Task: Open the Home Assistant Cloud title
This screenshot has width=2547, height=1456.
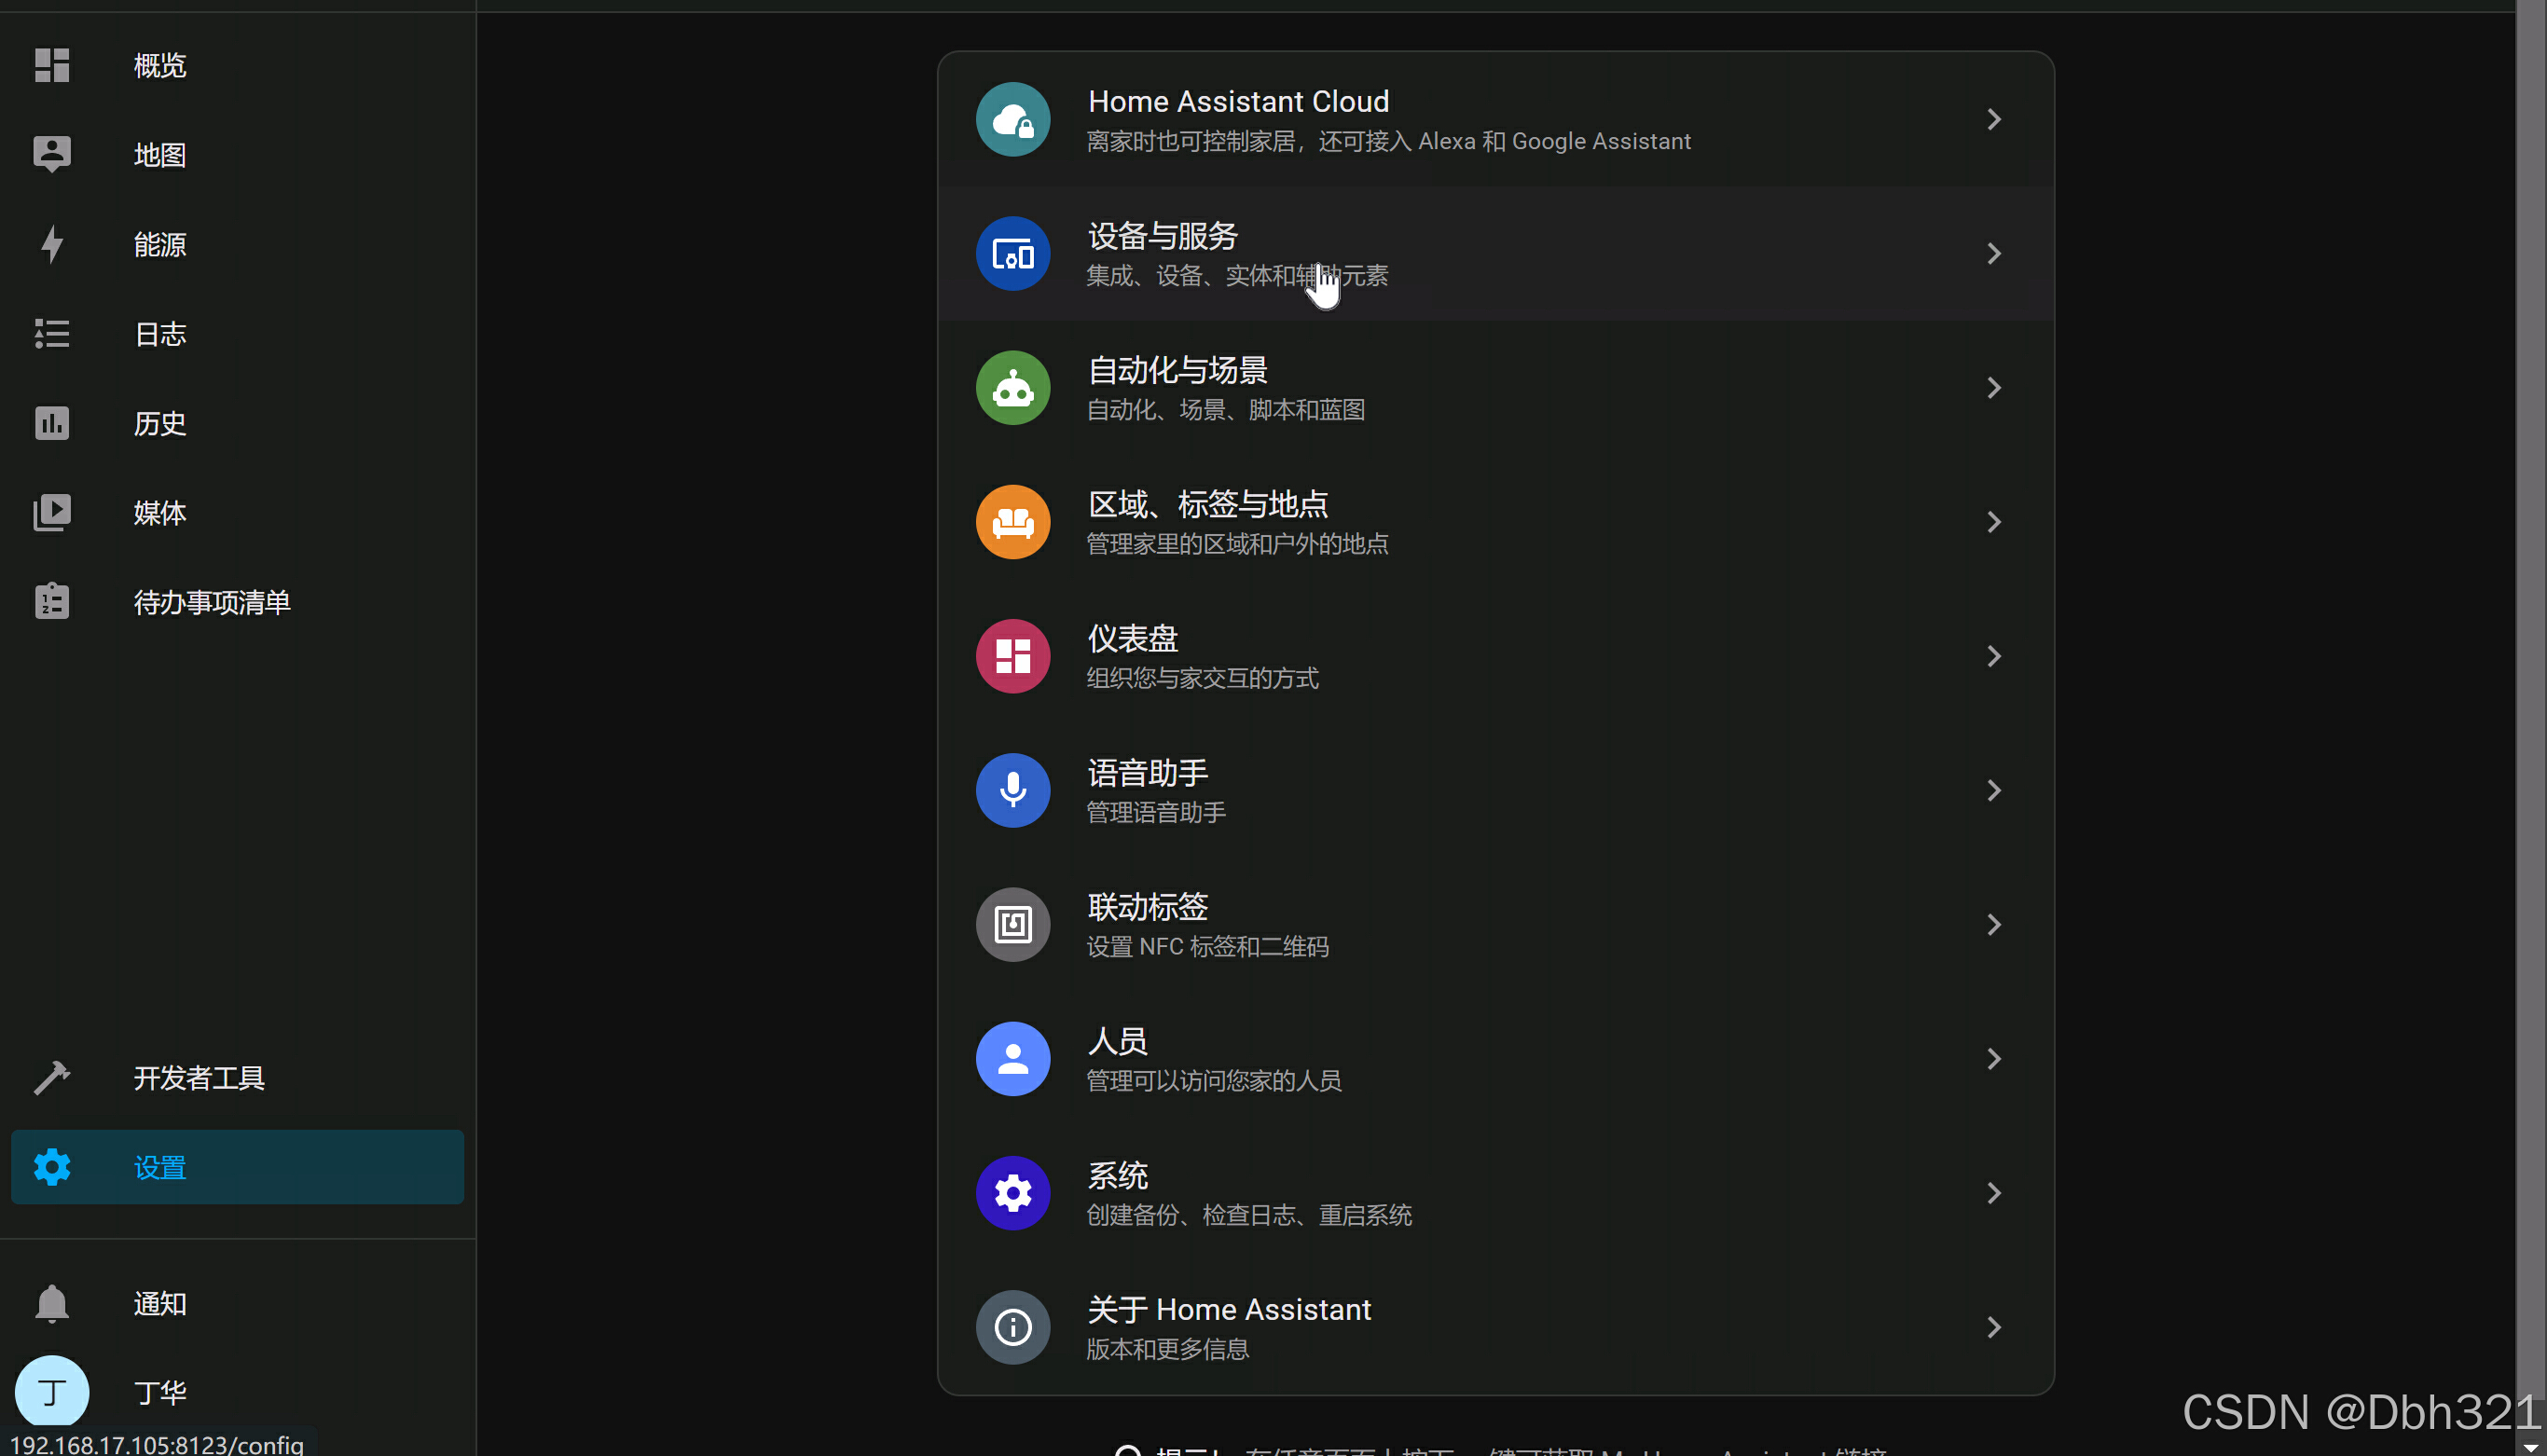Action: (x=1238, y=102)
